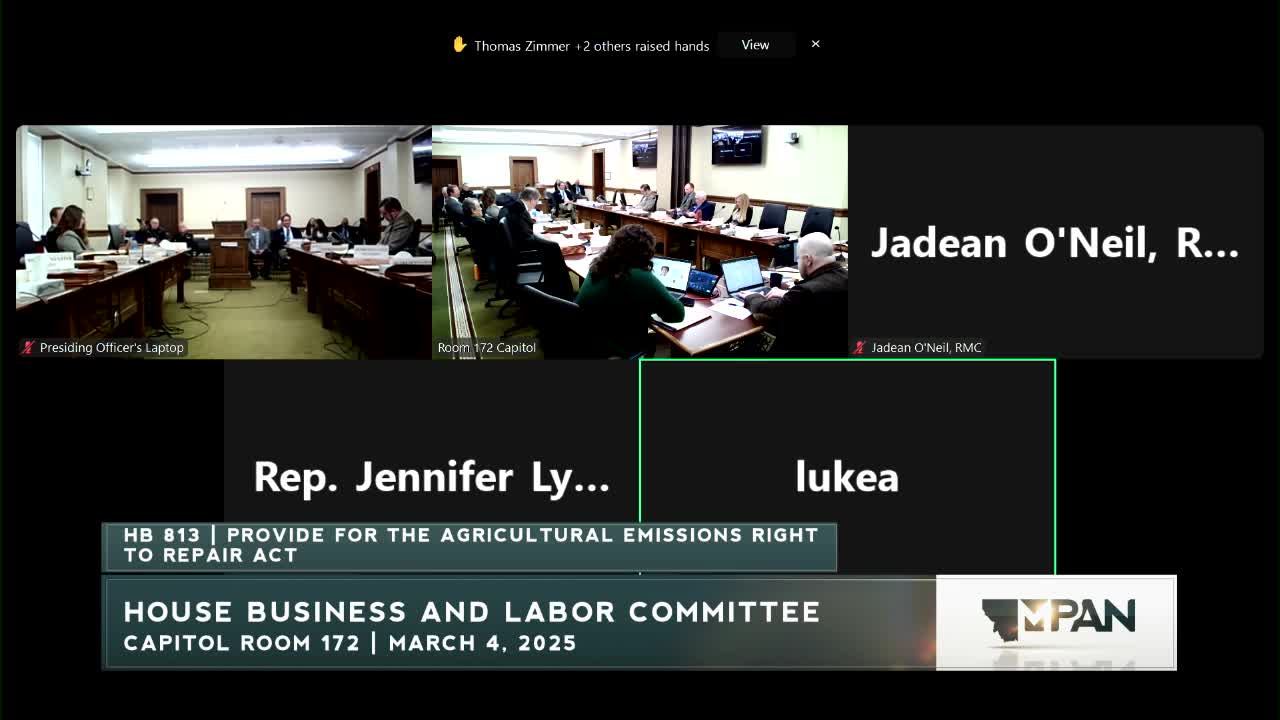Click the muted mic icon beside Jadean O'Neil, RMC
The width and height of the screenshot is (1280, 720).
click(859, 347)
